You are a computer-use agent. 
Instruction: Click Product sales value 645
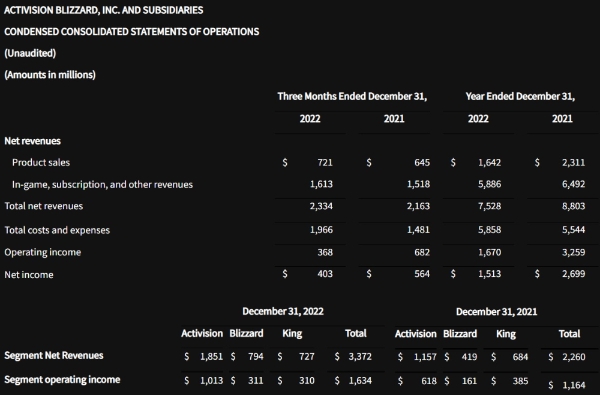click(x=422, y=163)
